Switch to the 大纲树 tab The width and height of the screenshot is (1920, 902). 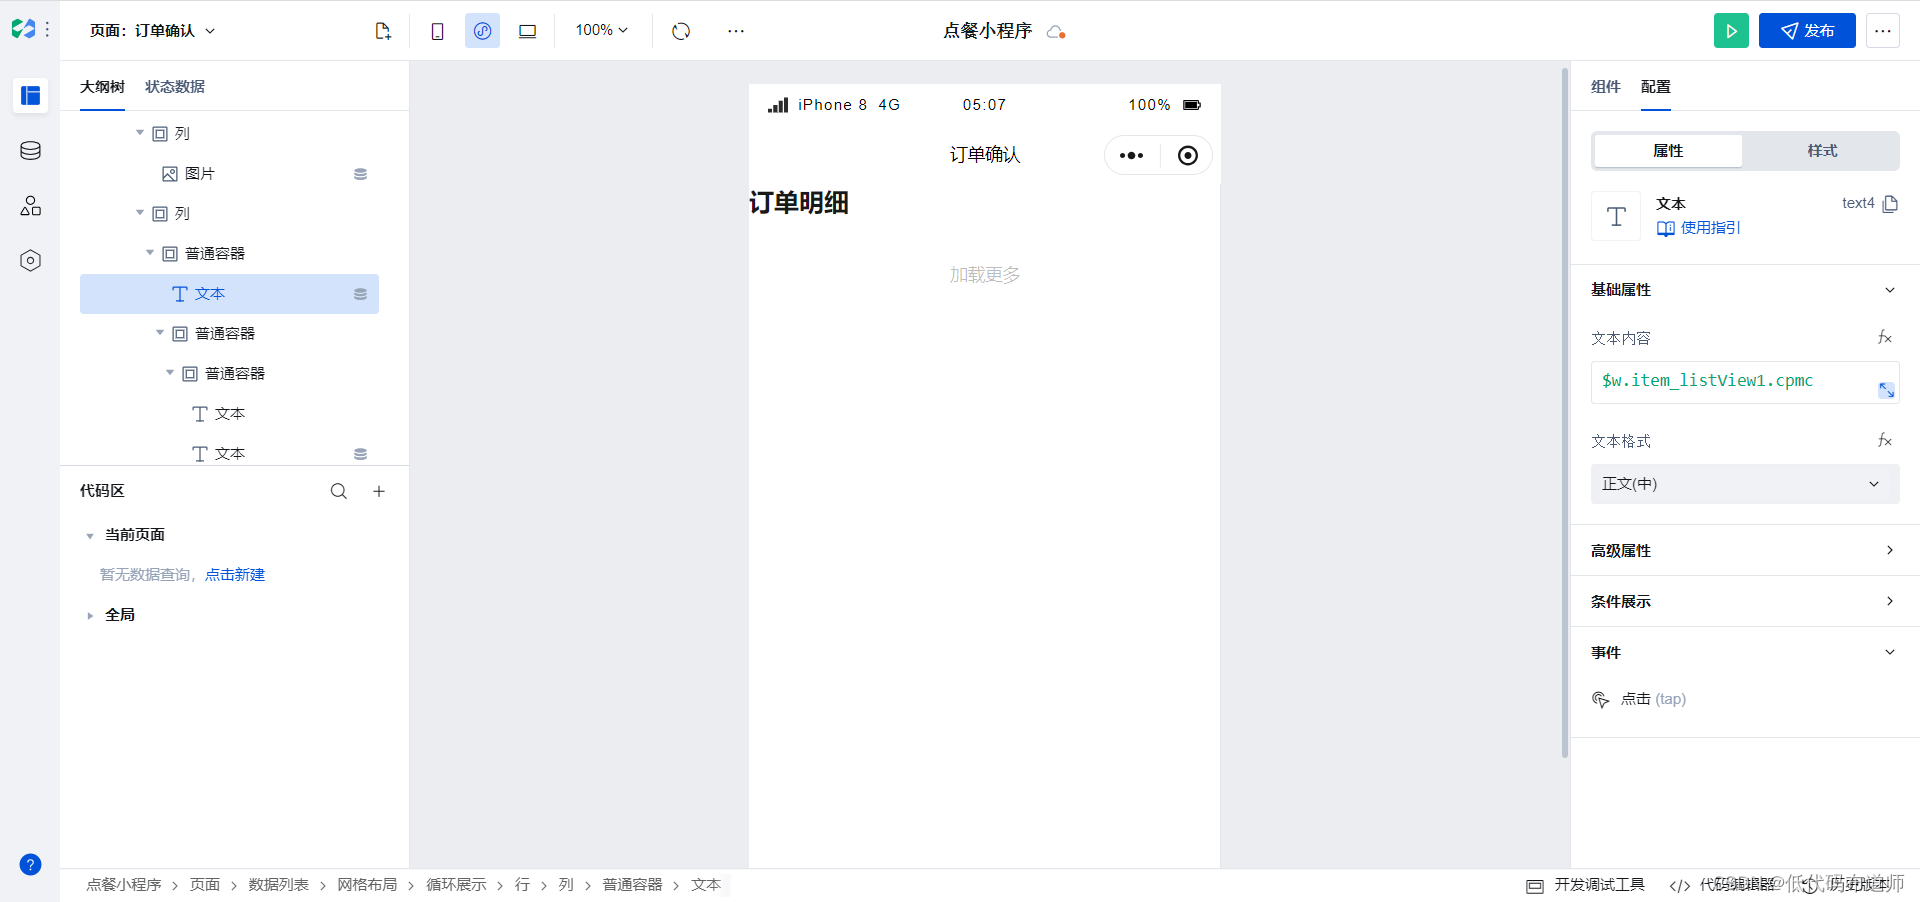tap(102, 87)
